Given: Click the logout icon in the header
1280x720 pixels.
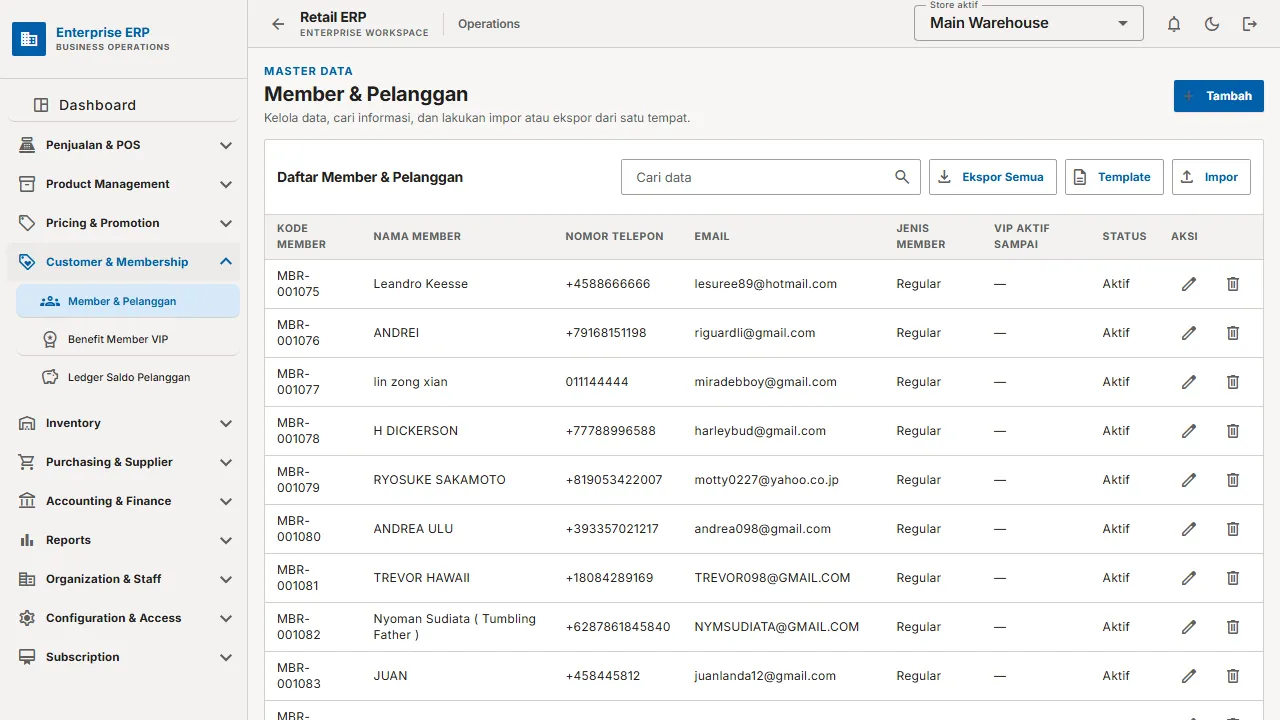Looking at the screenshot, I should click(x=1250, y=24).
